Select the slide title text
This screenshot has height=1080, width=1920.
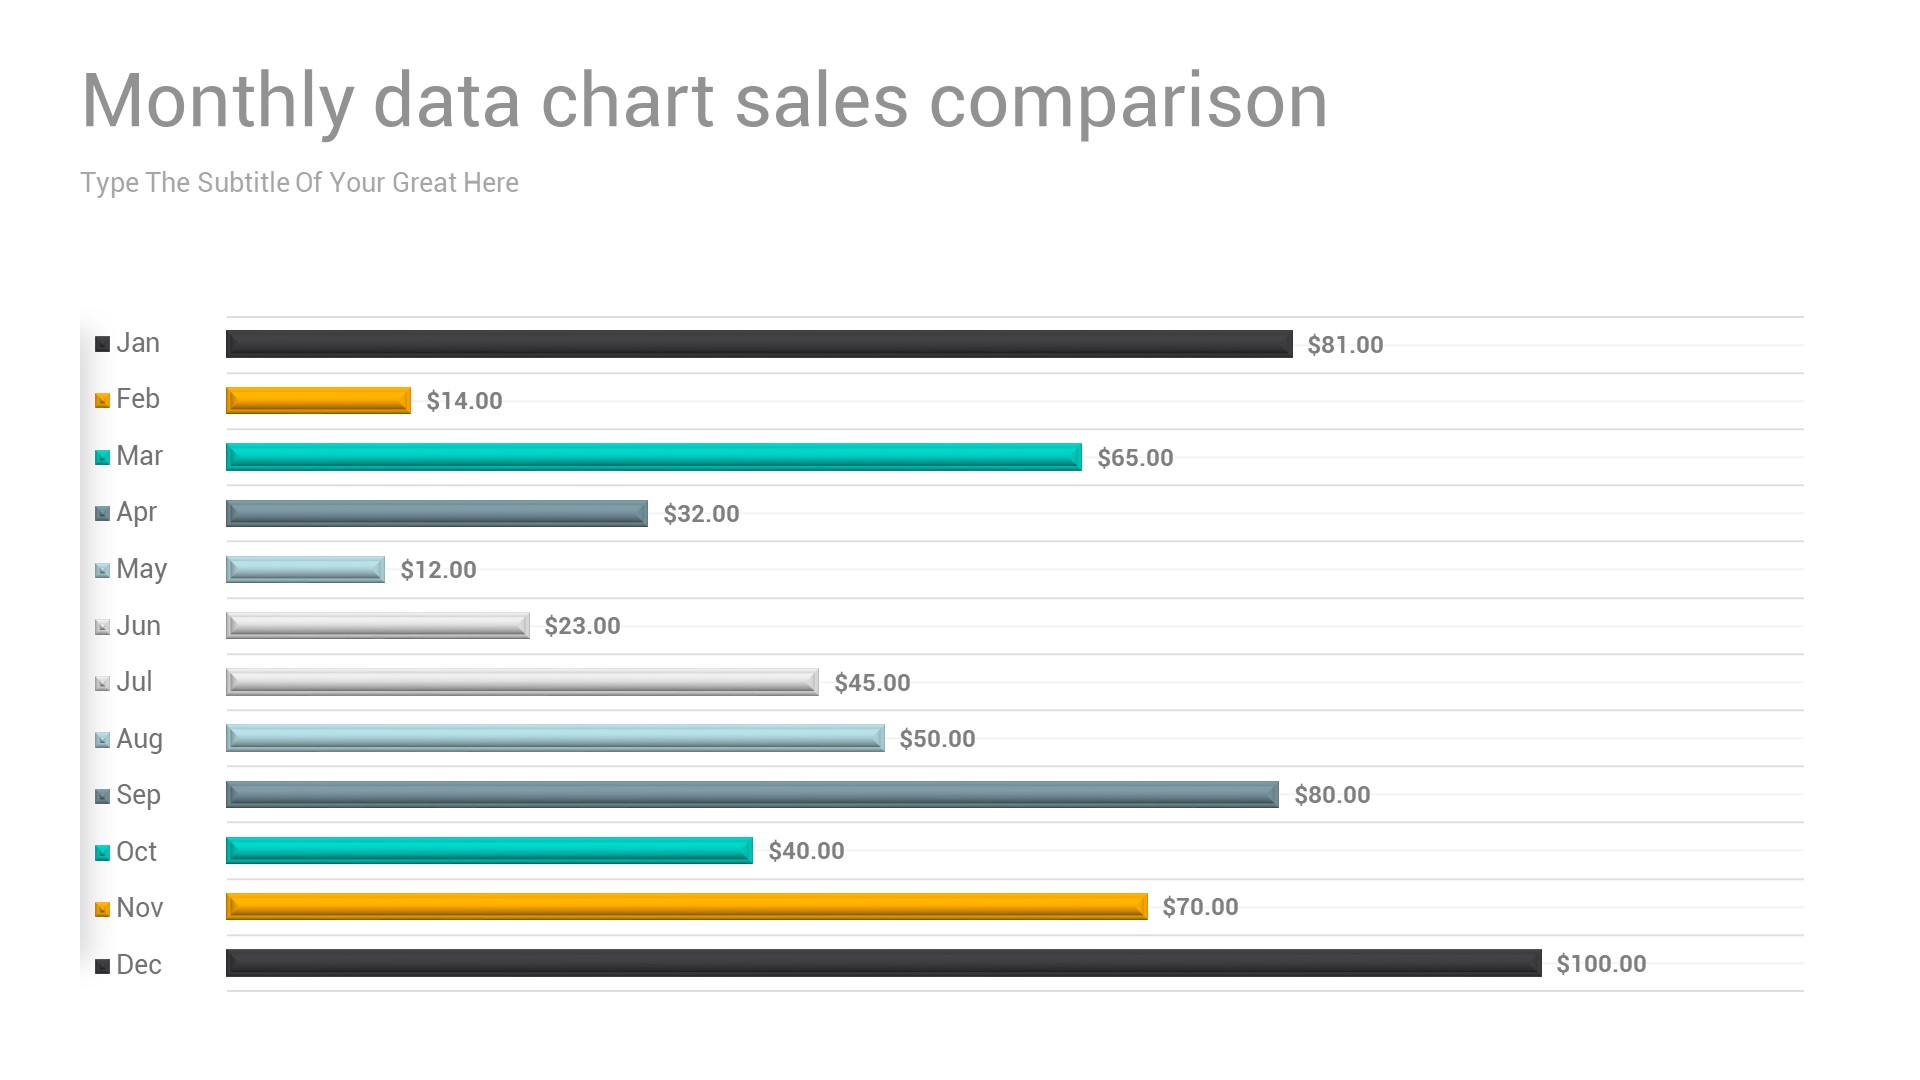[x=704, y=101]
